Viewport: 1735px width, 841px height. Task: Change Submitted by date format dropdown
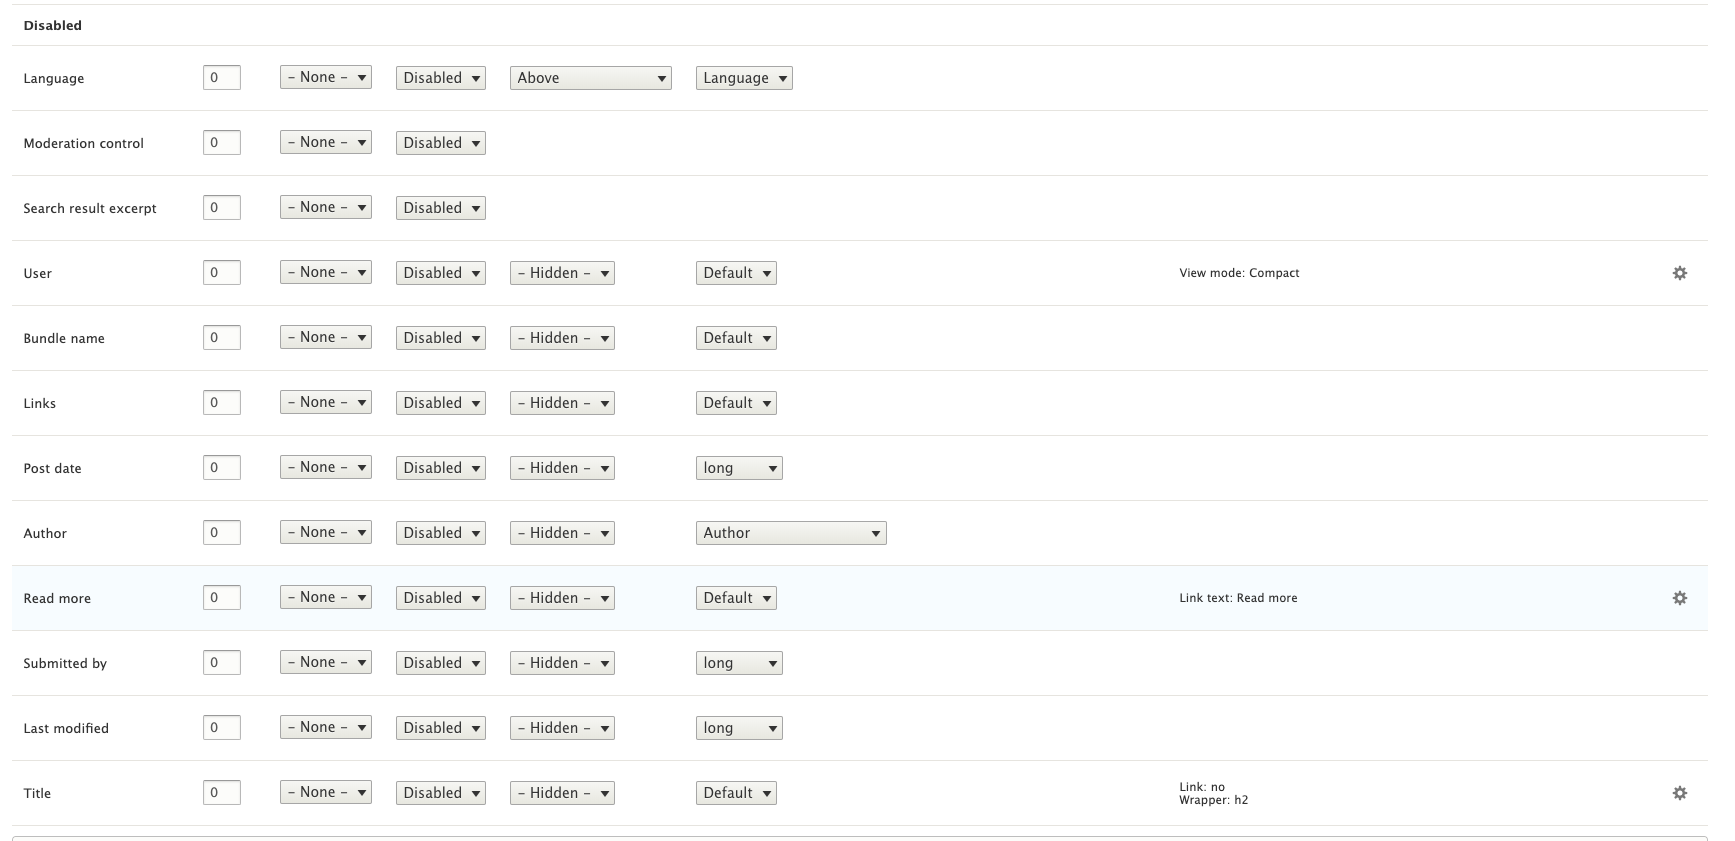(738, 663)
